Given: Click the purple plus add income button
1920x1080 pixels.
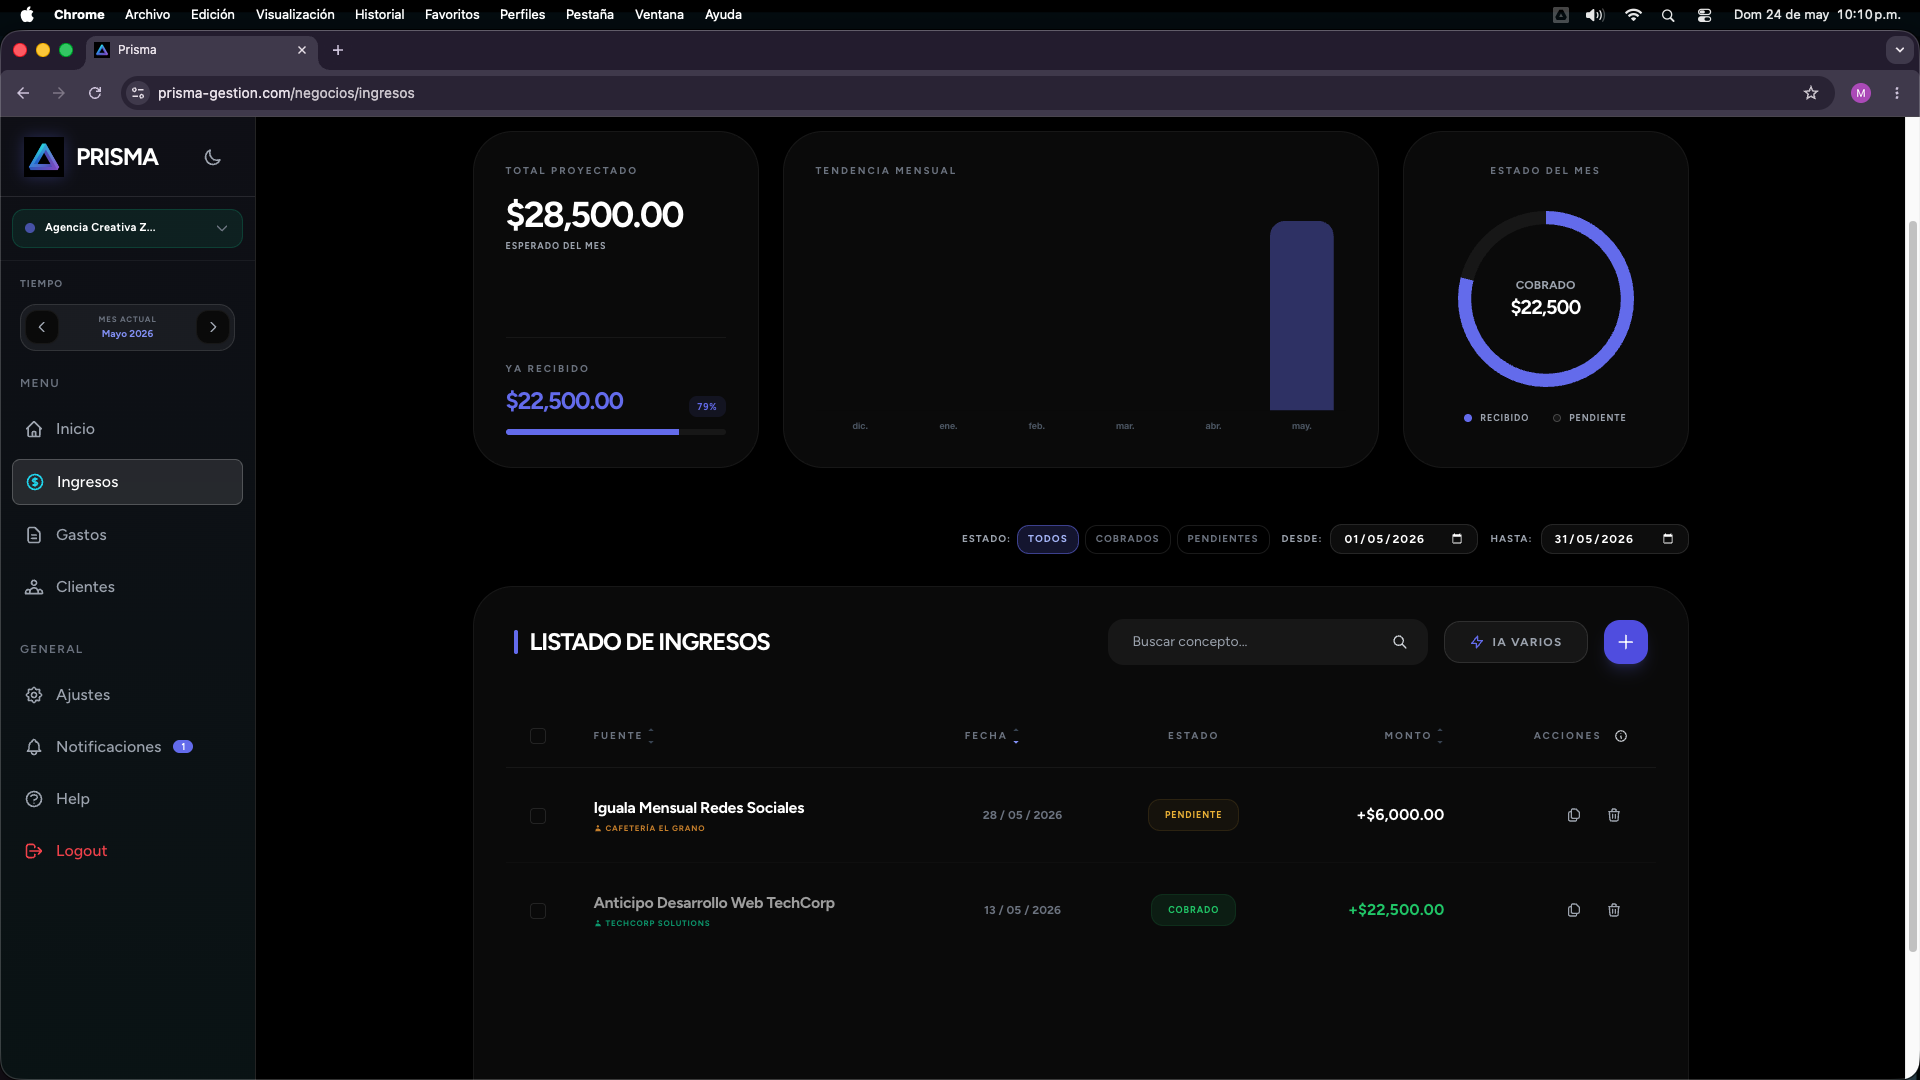Looking at the screenshot, I should coord(1626,642).
